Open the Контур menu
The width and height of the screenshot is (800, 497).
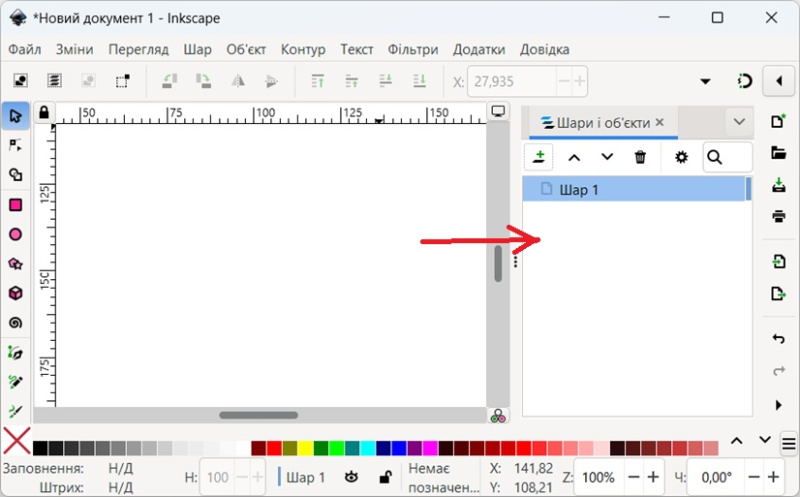(x=303, y=49)
